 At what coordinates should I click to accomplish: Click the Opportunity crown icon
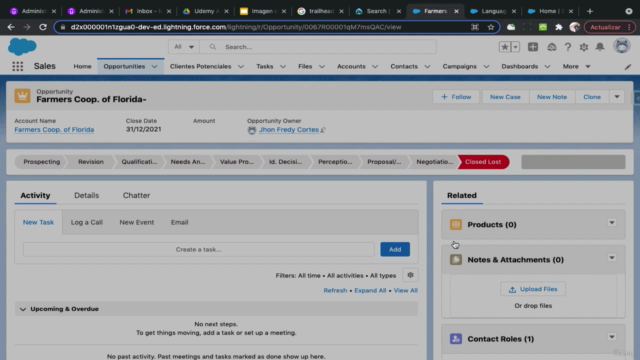22,96
